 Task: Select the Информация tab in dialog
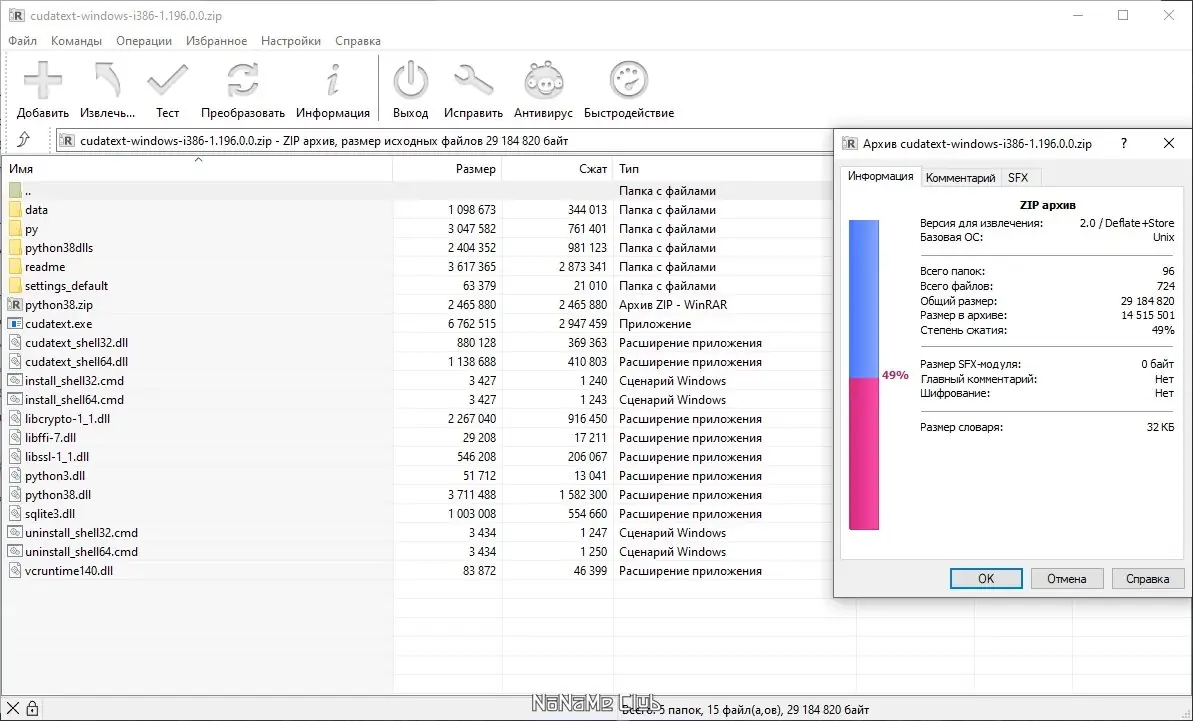click(x=880, y=176)
